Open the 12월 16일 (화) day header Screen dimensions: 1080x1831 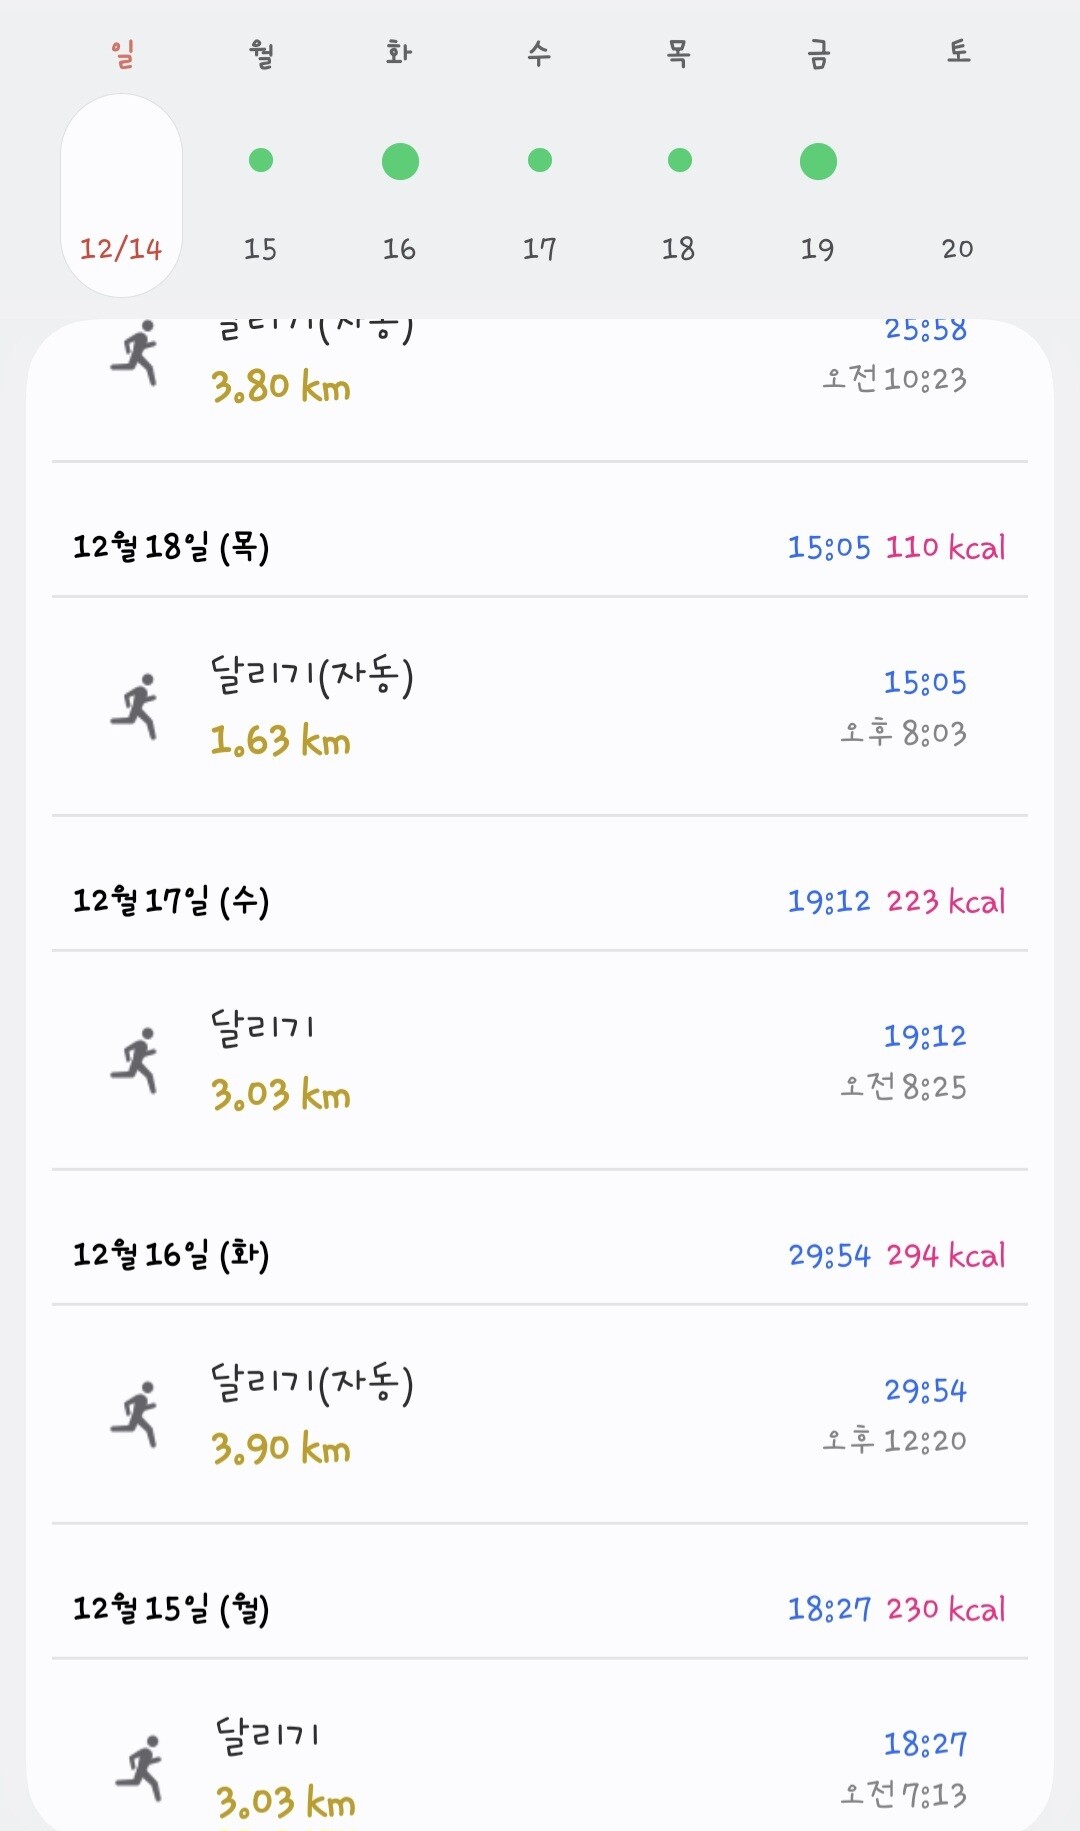170,1255
